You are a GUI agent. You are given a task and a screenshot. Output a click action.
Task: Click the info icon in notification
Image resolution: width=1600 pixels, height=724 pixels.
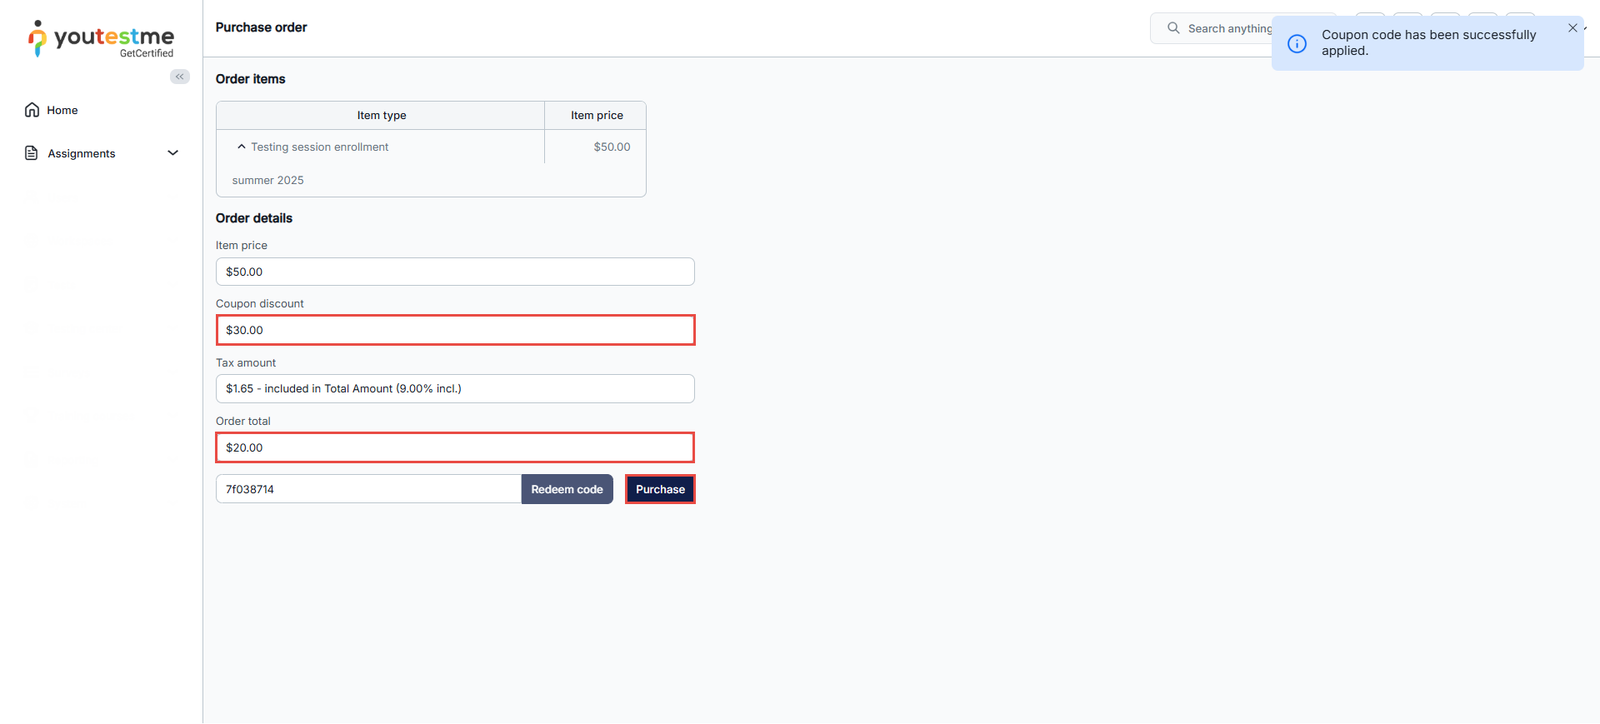pyautogui.click(x=1296, y=43)
